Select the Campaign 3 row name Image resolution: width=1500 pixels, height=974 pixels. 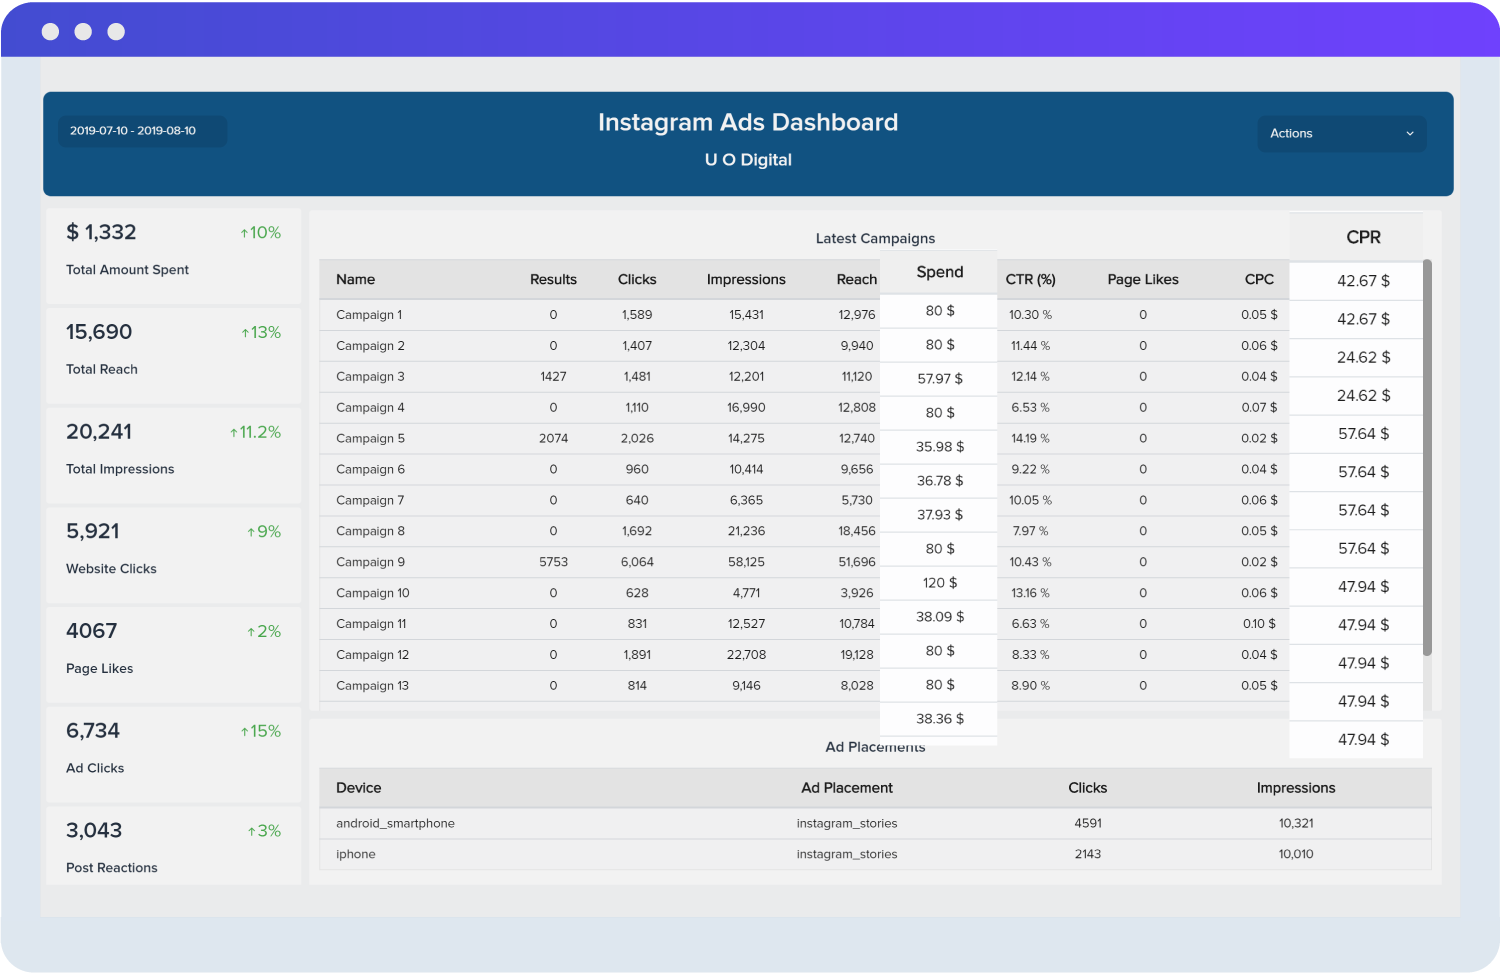click(x=370, y=377)
